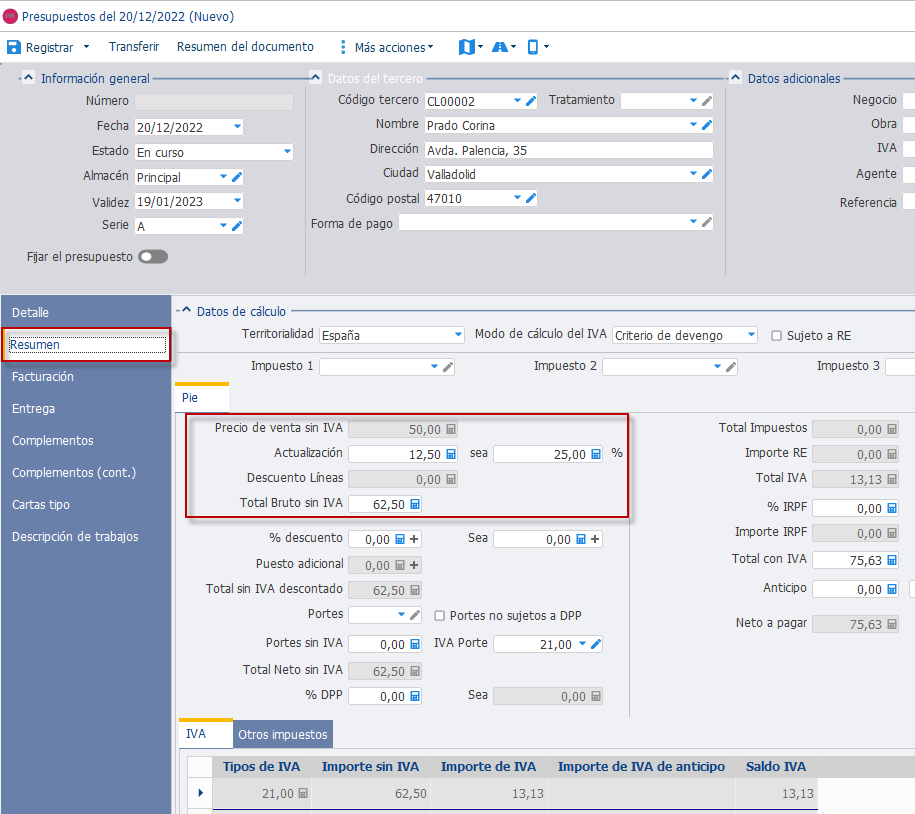This screenshot has width=915, height=814.
Task: Switch to the Otros impuestos tab
Action: click(283, 735)
